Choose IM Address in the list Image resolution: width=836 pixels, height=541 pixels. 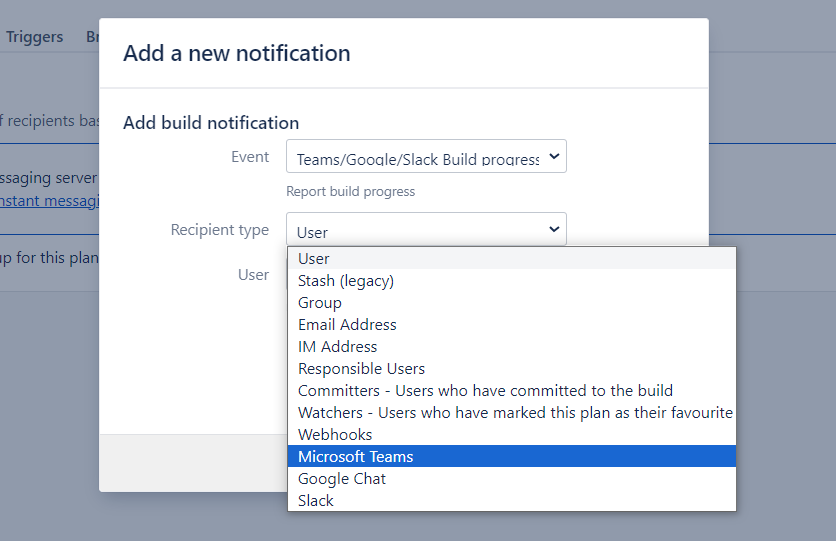[338, 346]
